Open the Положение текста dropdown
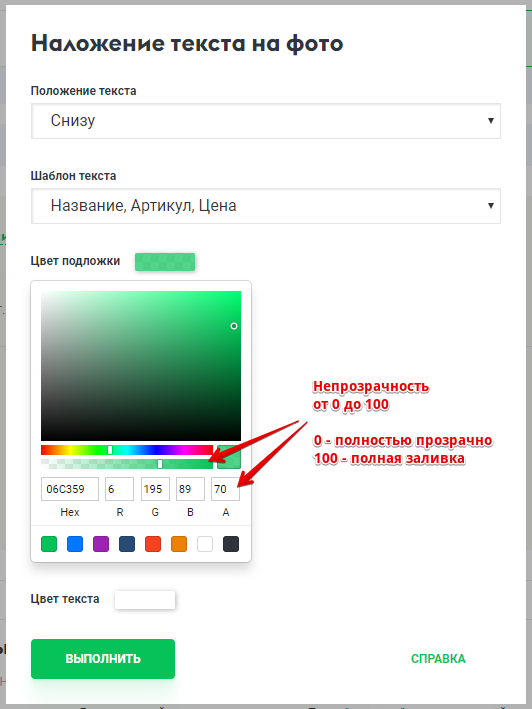532x709 pixels. pyautogui.click(x=266, y=121)
